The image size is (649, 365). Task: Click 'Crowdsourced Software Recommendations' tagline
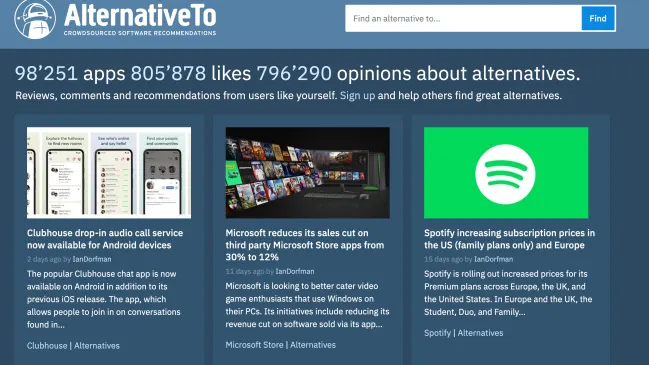(x=140, y=33)
